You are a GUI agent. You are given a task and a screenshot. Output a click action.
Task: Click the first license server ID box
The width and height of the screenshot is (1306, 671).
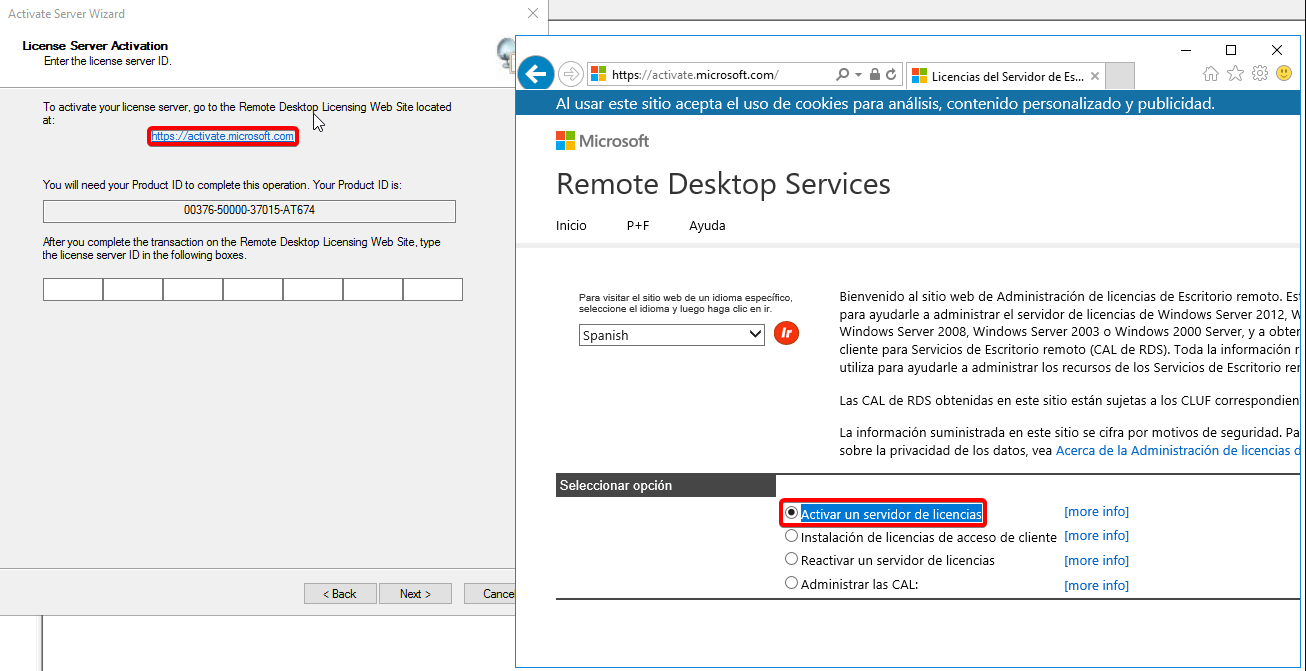[73, 290]
